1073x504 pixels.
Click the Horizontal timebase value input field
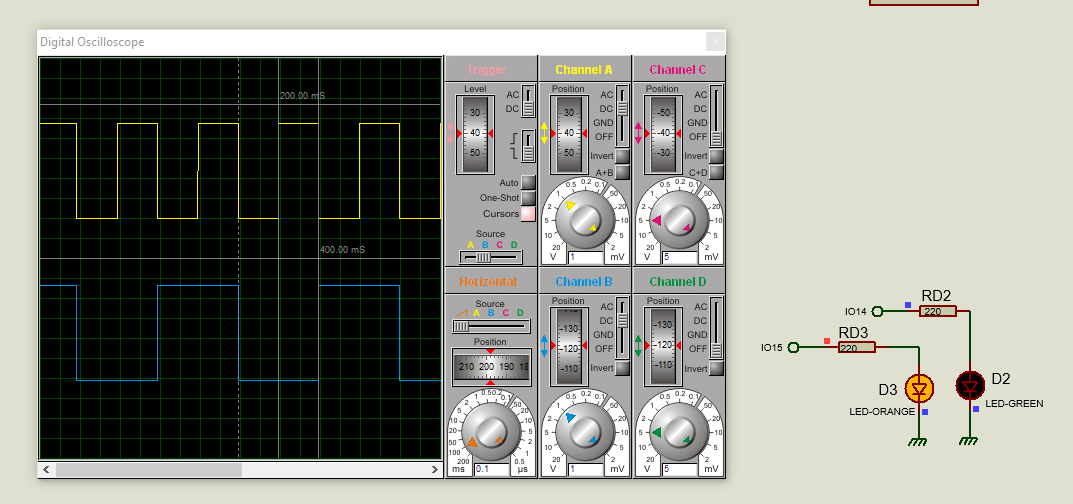pos(490,468)
